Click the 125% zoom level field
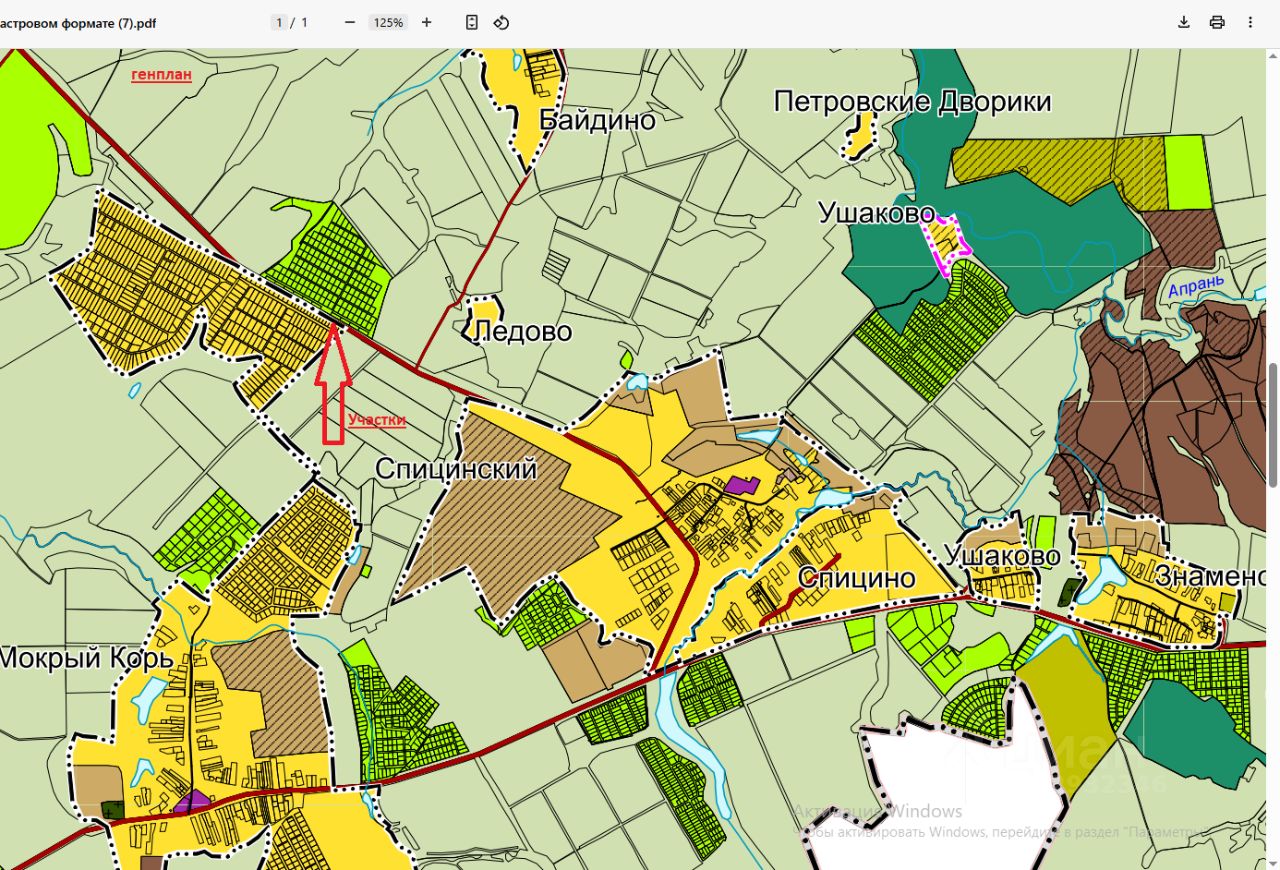Viewport: 1280px width, 870px height. pos(388,22)
